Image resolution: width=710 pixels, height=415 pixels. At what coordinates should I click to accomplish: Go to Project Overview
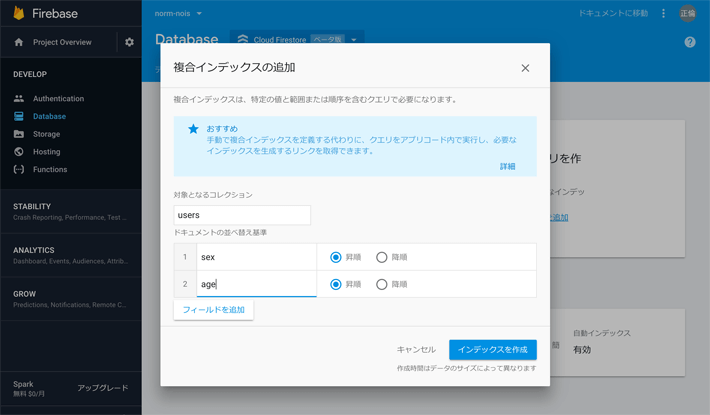click(x=61, y=43)
